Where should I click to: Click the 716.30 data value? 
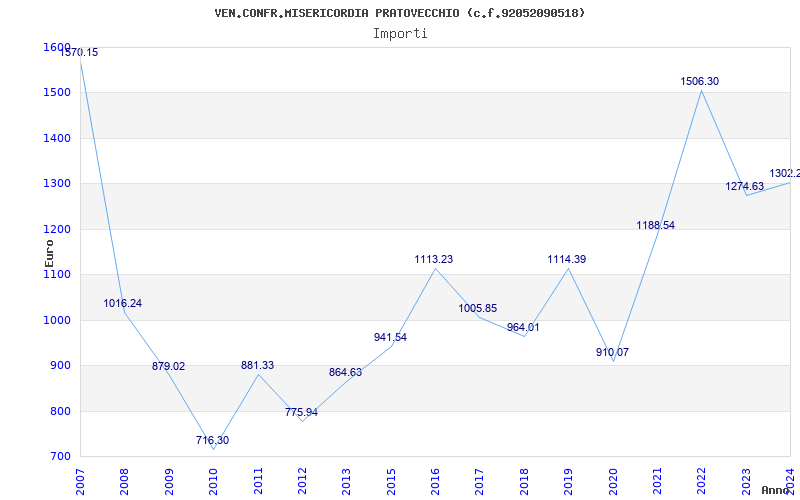(212, 440)
